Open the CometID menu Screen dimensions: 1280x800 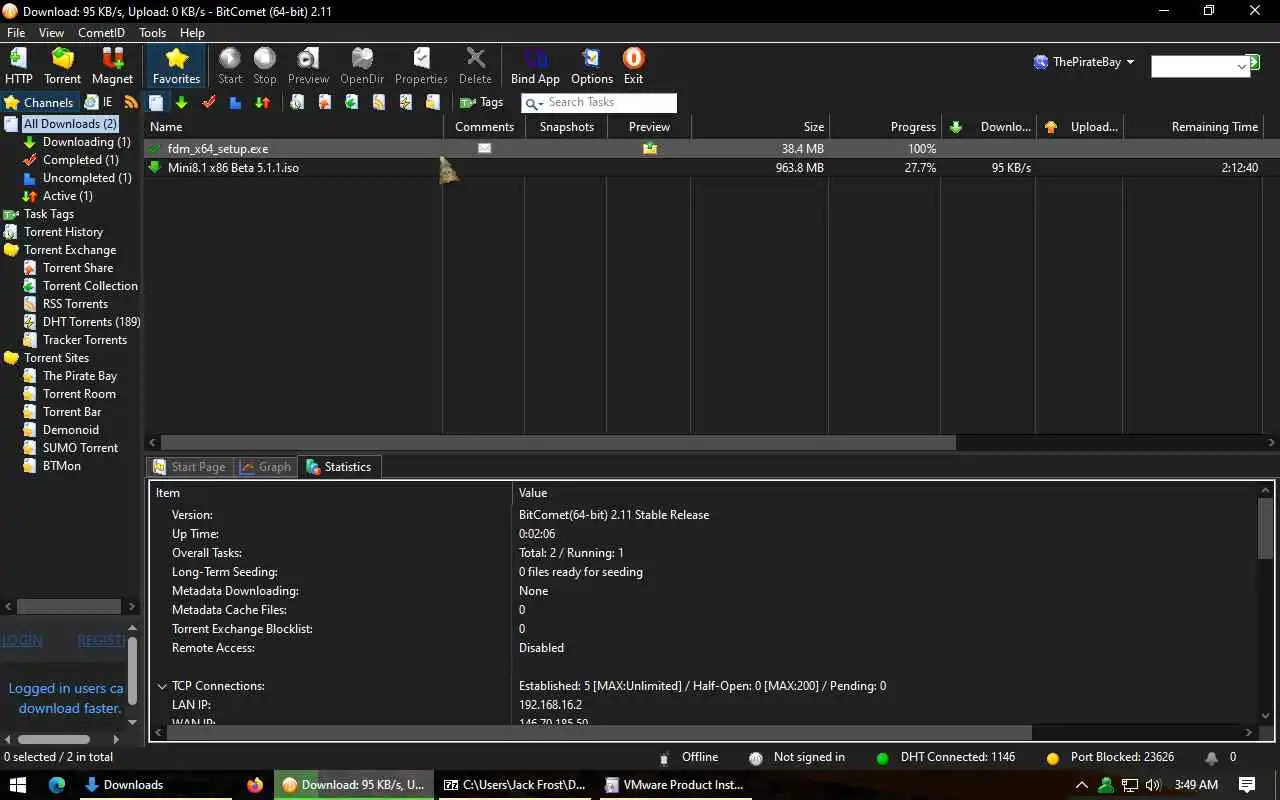click(101, 33)
